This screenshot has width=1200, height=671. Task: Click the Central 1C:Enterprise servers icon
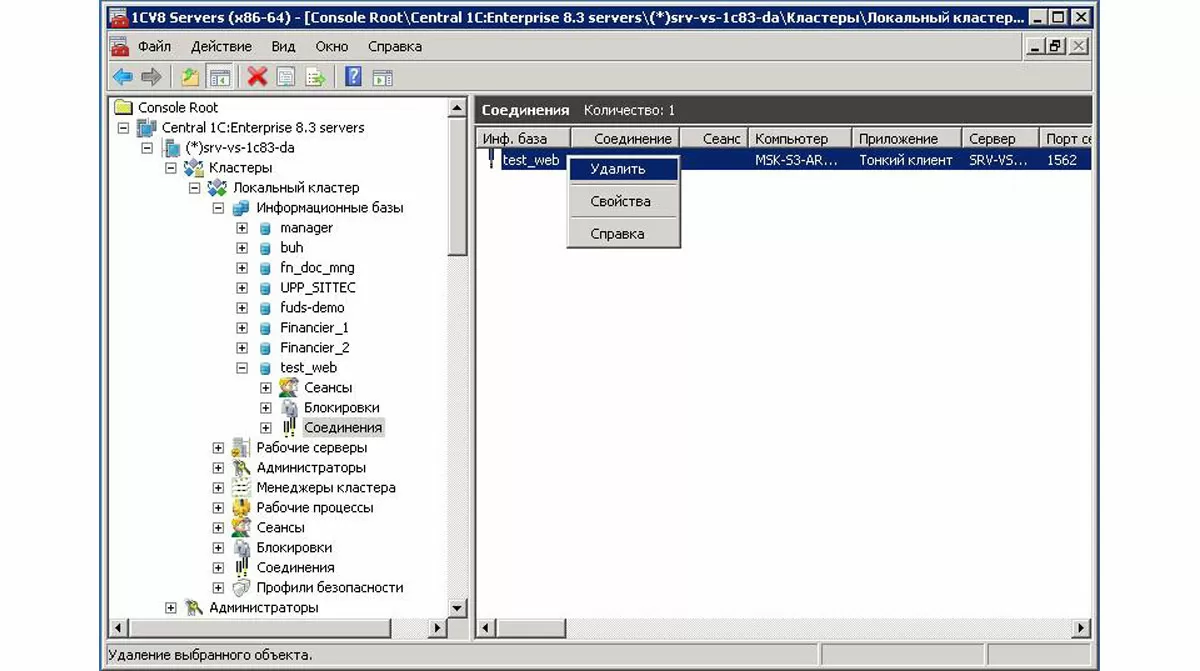147,127
